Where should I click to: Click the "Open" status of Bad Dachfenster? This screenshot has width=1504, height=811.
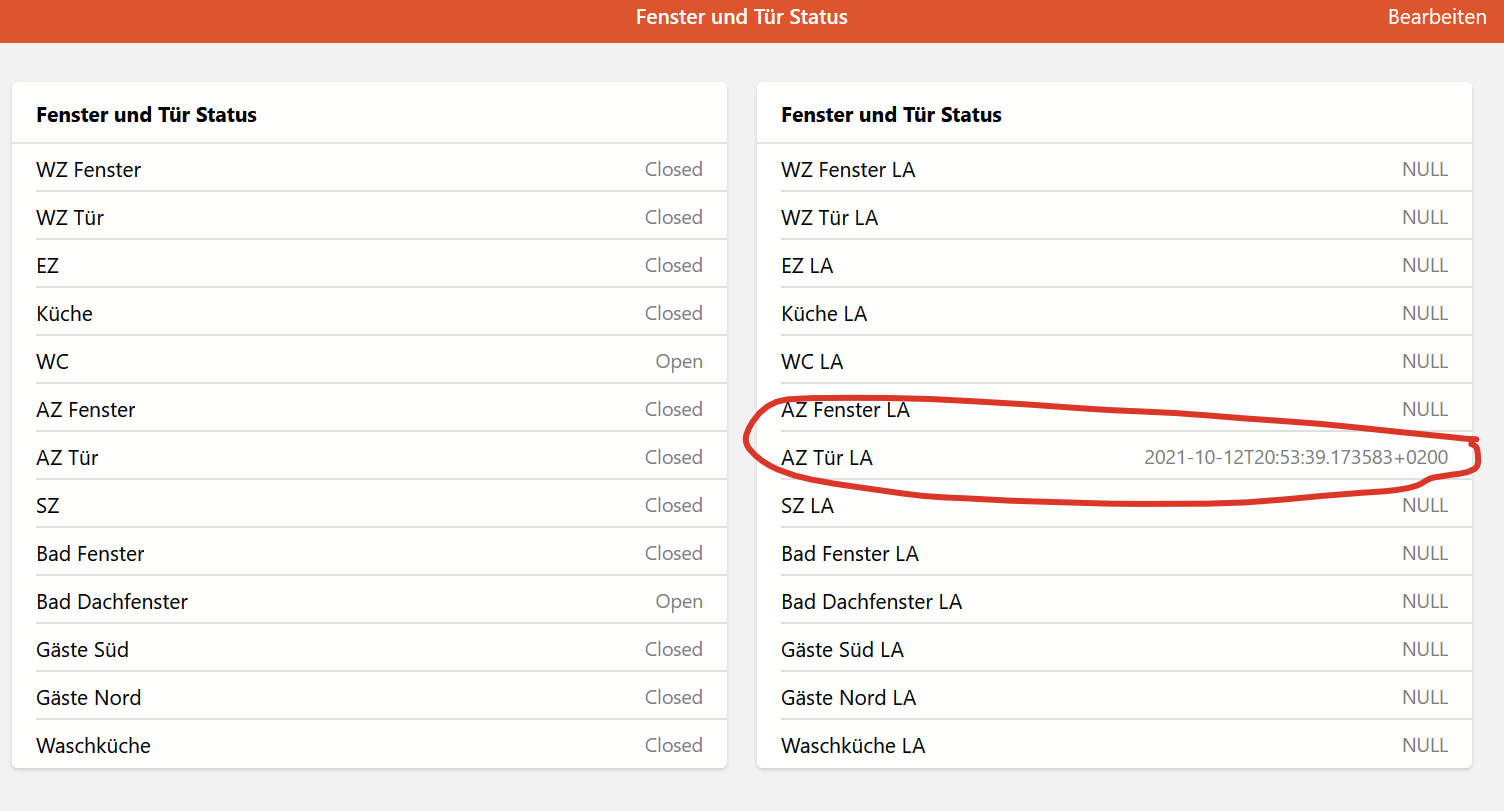679,601
